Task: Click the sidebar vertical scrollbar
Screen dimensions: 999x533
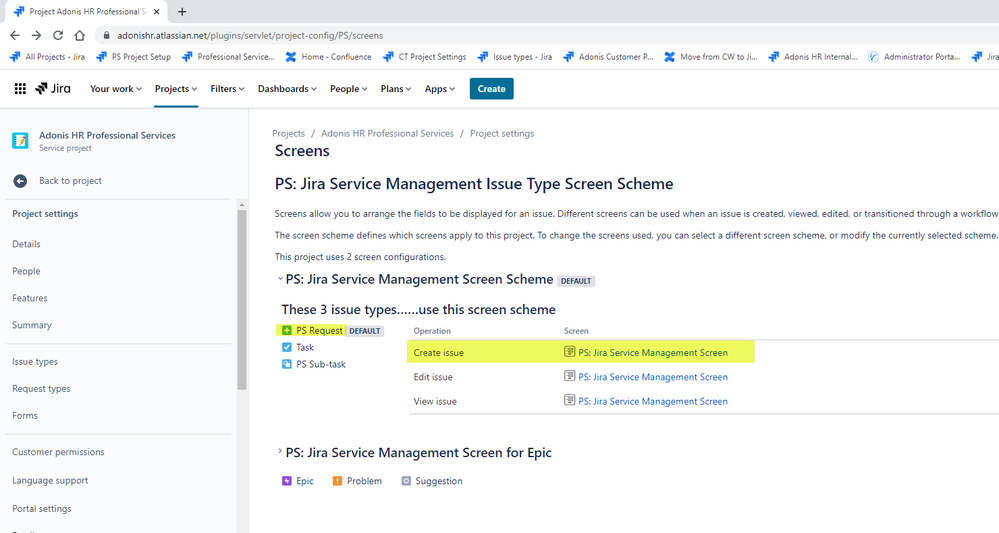Action: coord(241,299)
